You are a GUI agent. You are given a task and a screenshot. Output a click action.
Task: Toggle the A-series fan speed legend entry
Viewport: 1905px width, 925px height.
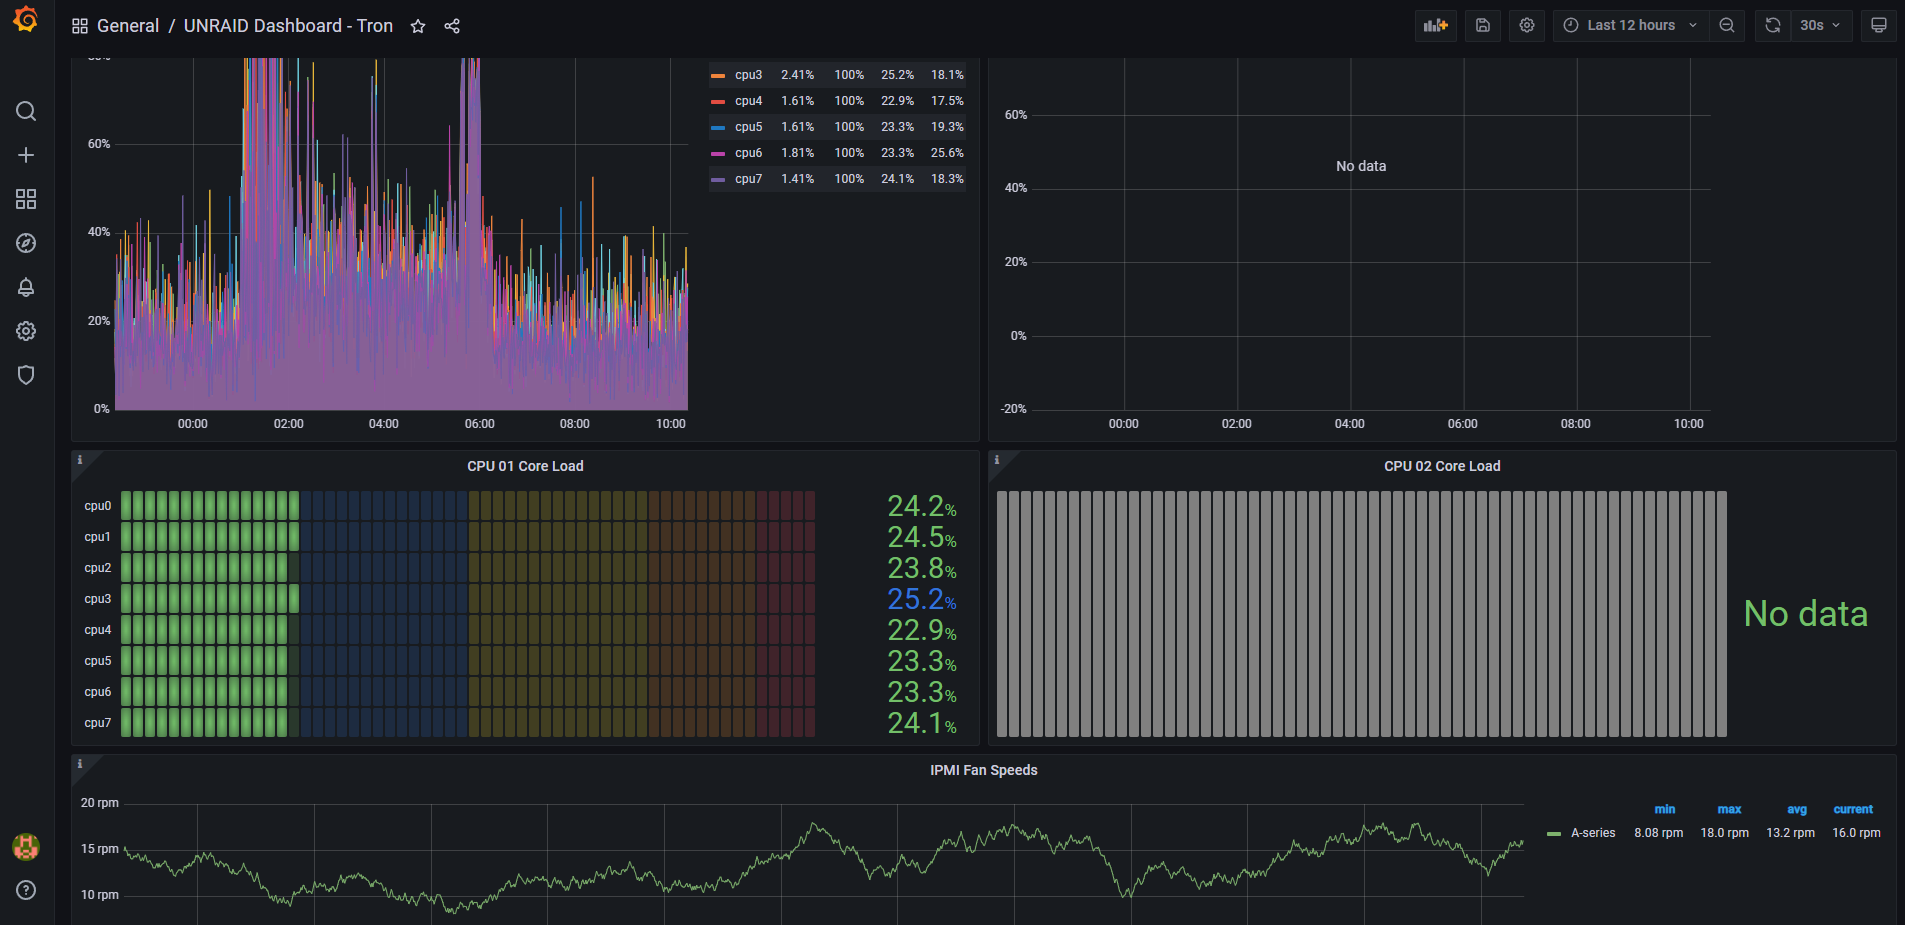pyautogui.click(x=1593, y=833)
